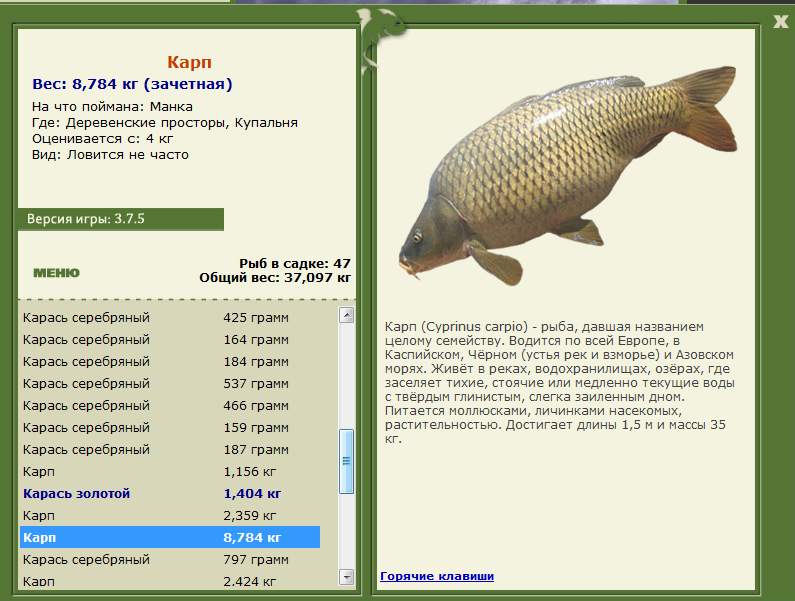Select Карась серебряный 159 грамм row
Screen dimensions: 795x601
pyautogui.click(x=170, y=428)
